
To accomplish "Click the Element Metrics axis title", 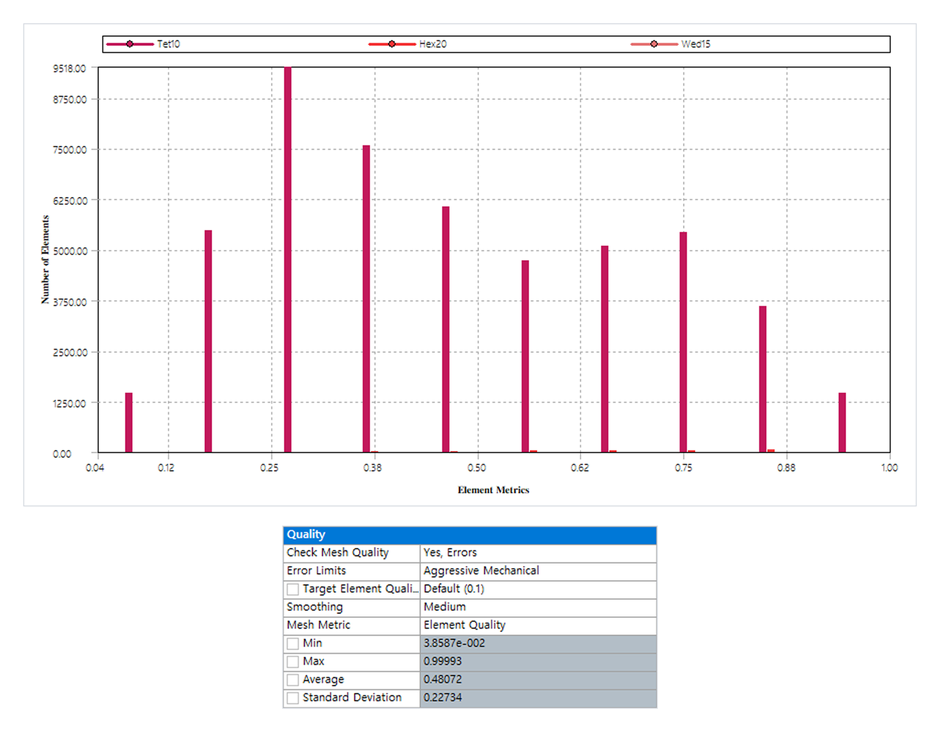I will click(493, 490).
